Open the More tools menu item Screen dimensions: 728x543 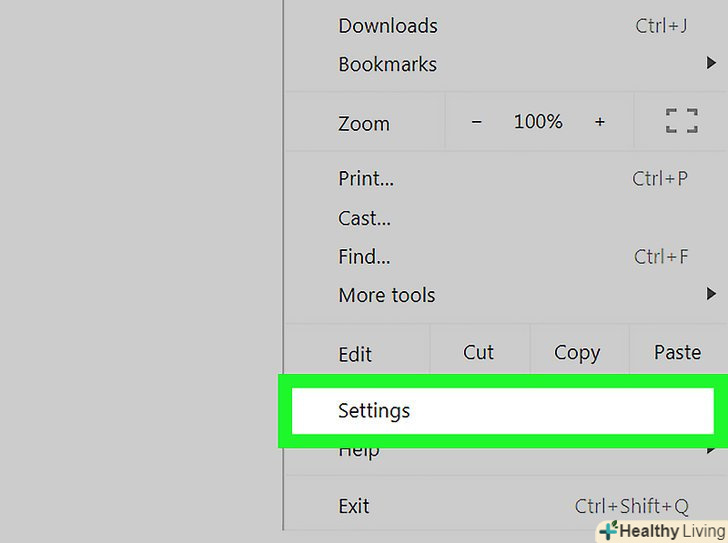tap(386, 295)
